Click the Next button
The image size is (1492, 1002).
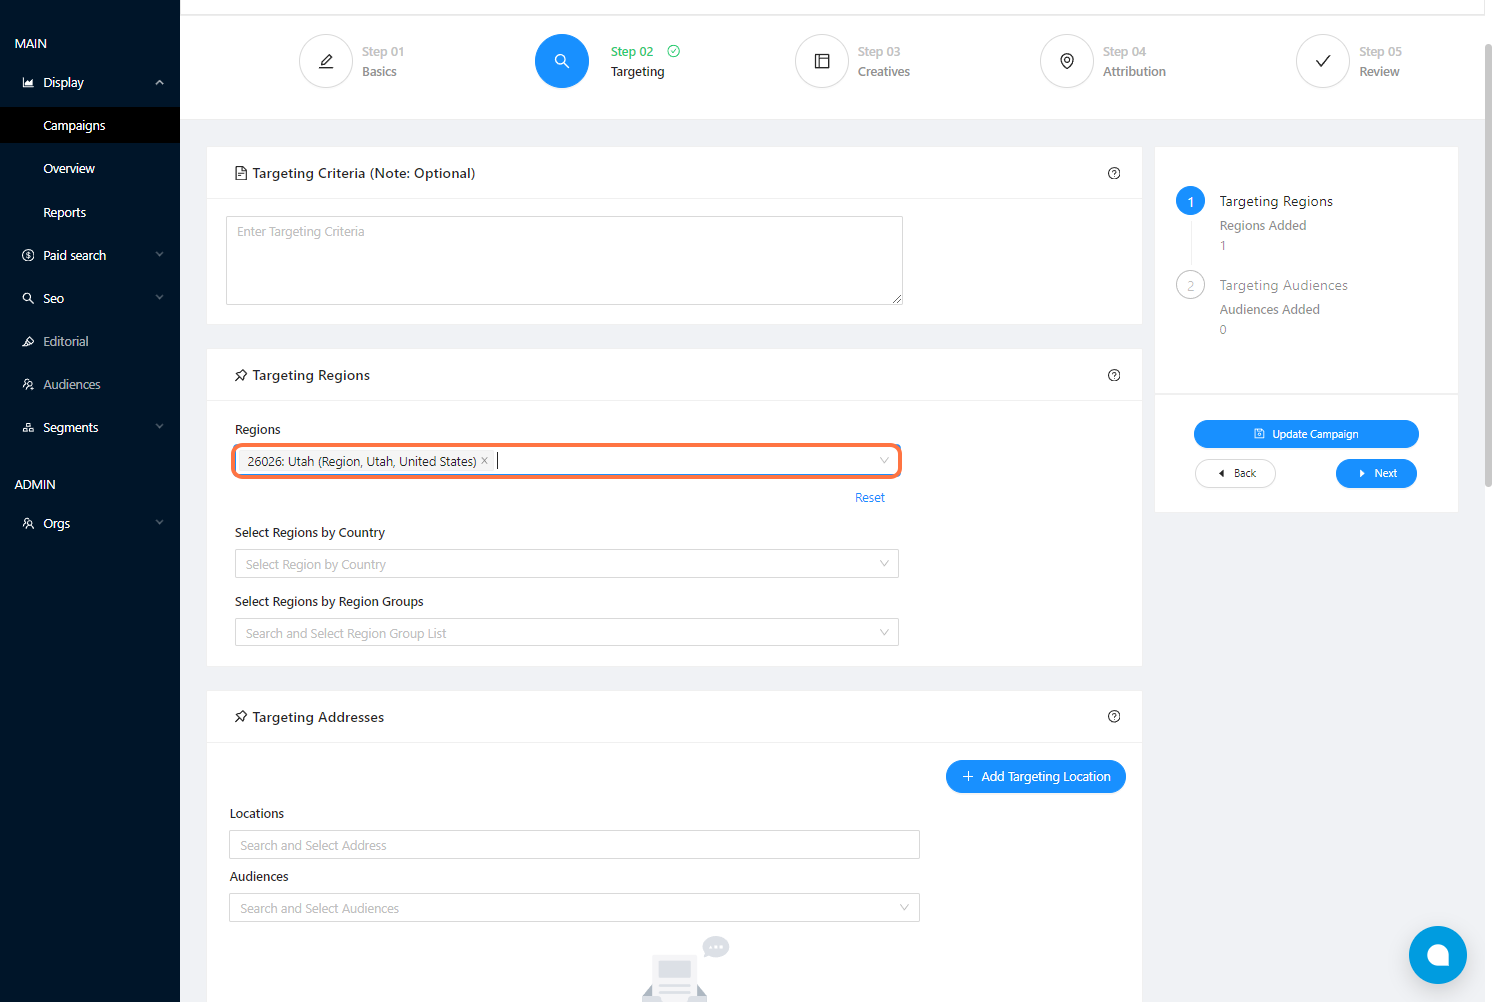(x=1376, y=474)
